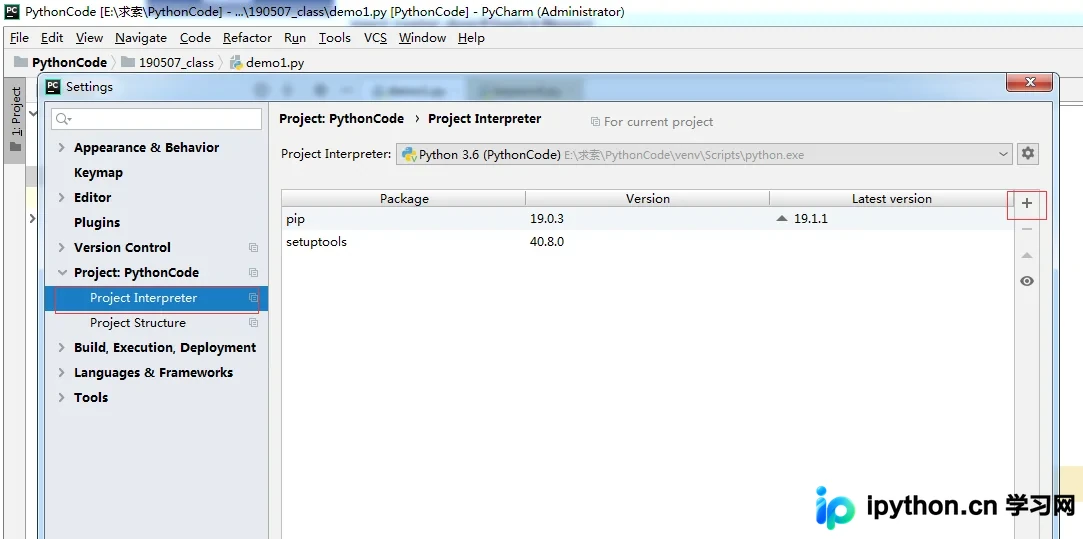This screenshot has height=539, width=1083.
Task: Sort by the Latest version column header
Action: point(892,198)
